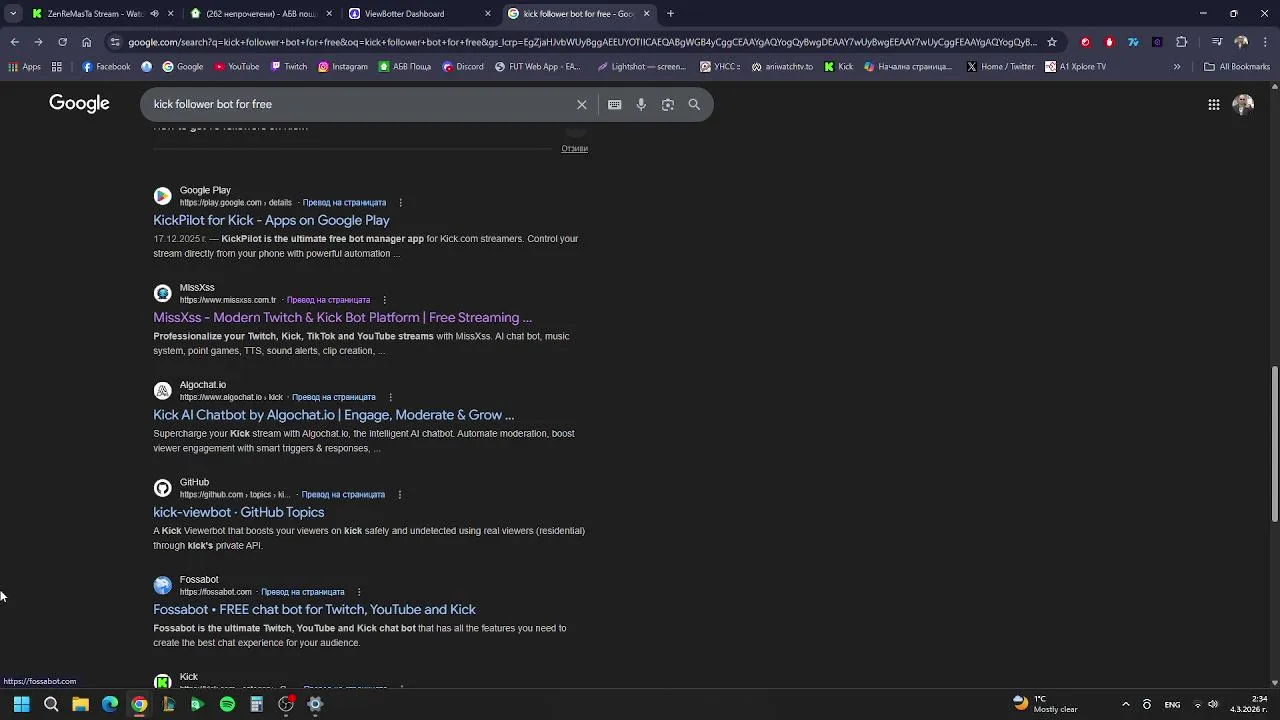This screenshot has width=1280, height=720.
Task: Focus the Google search input field
Action: tap(360, 104)
